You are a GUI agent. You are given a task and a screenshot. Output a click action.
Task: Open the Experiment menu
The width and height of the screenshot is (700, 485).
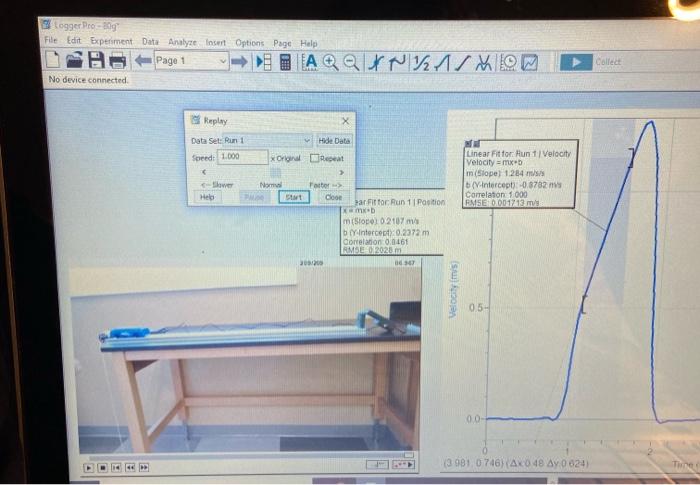click(x=112, y=41)
